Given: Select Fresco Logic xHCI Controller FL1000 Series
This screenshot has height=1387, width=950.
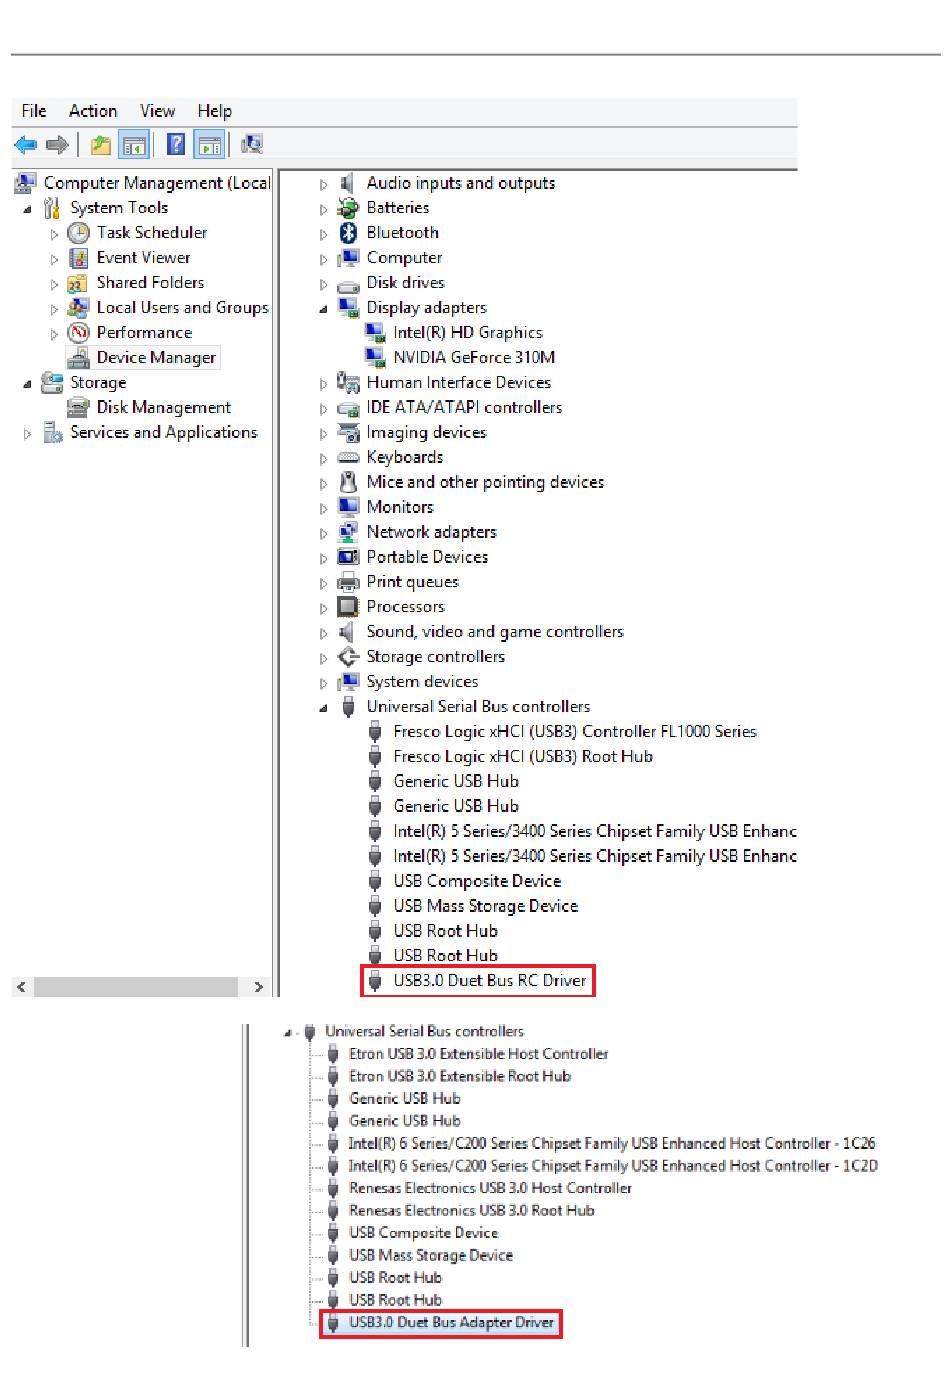Looking at the screenshot, I should coord(575,731).
